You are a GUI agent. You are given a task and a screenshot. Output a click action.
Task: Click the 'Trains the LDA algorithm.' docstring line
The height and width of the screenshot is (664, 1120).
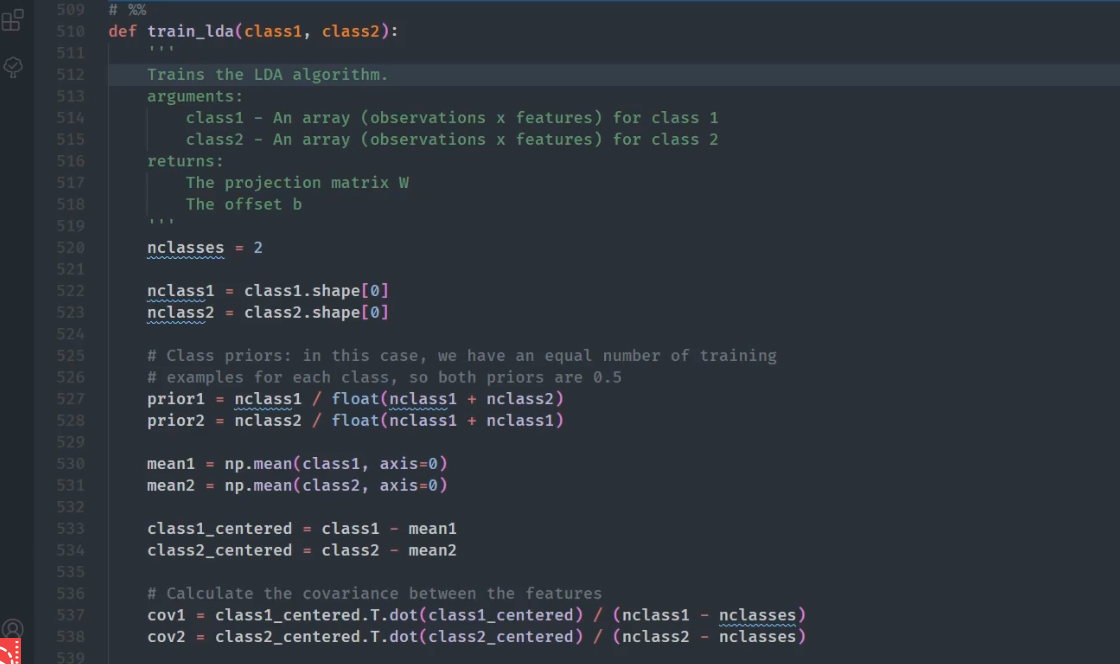coord(267,75)
